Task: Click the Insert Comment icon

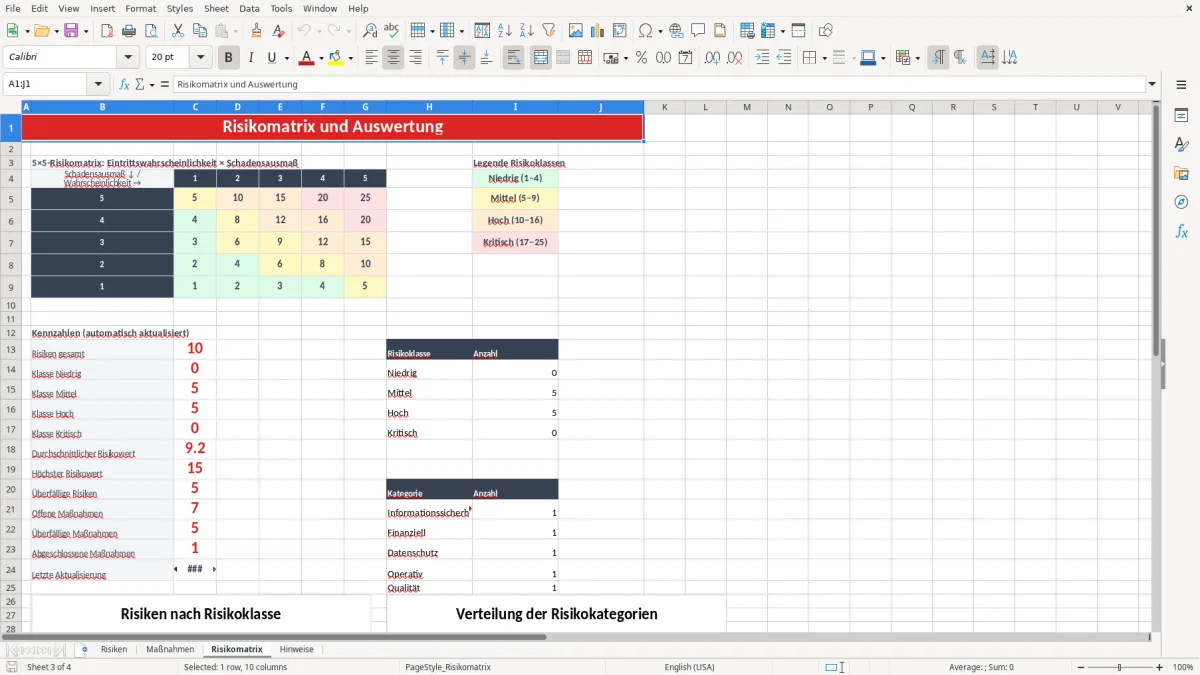Action: (698, 30)
